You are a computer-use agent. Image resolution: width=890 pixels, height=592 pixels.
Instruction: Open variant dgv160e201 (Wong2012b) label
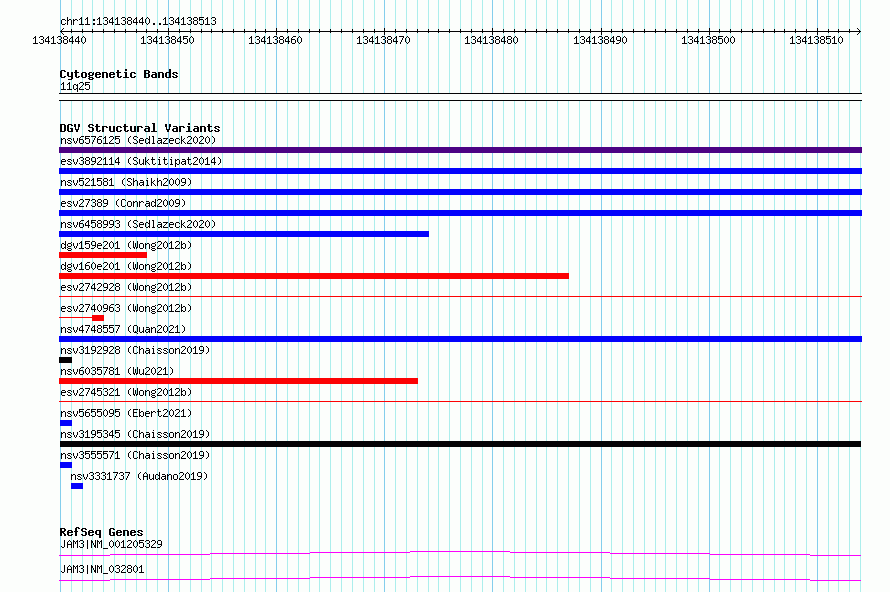[126, 266]
